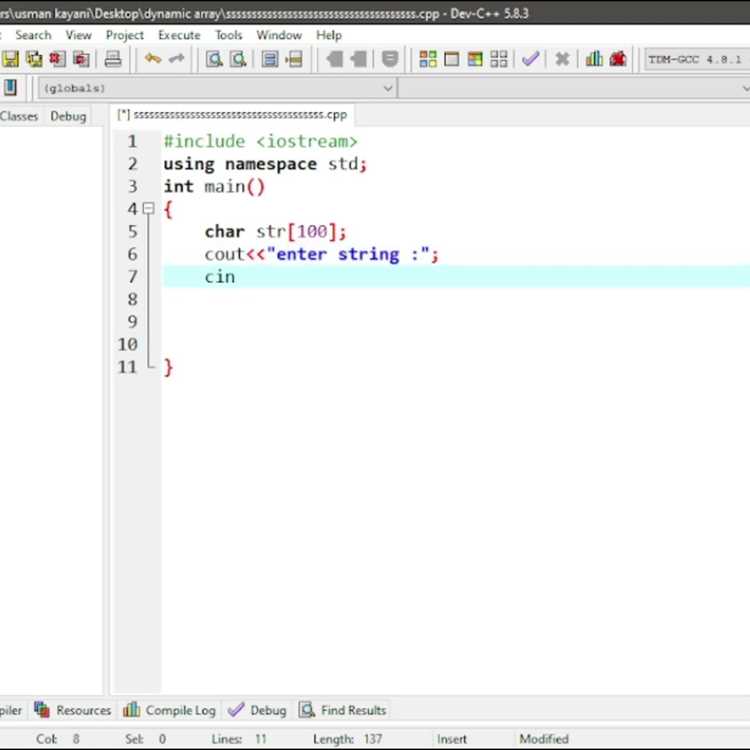The image size is (750, 750).
Task: Click the yellow floppy Save icon
Action: coord(10,59)
